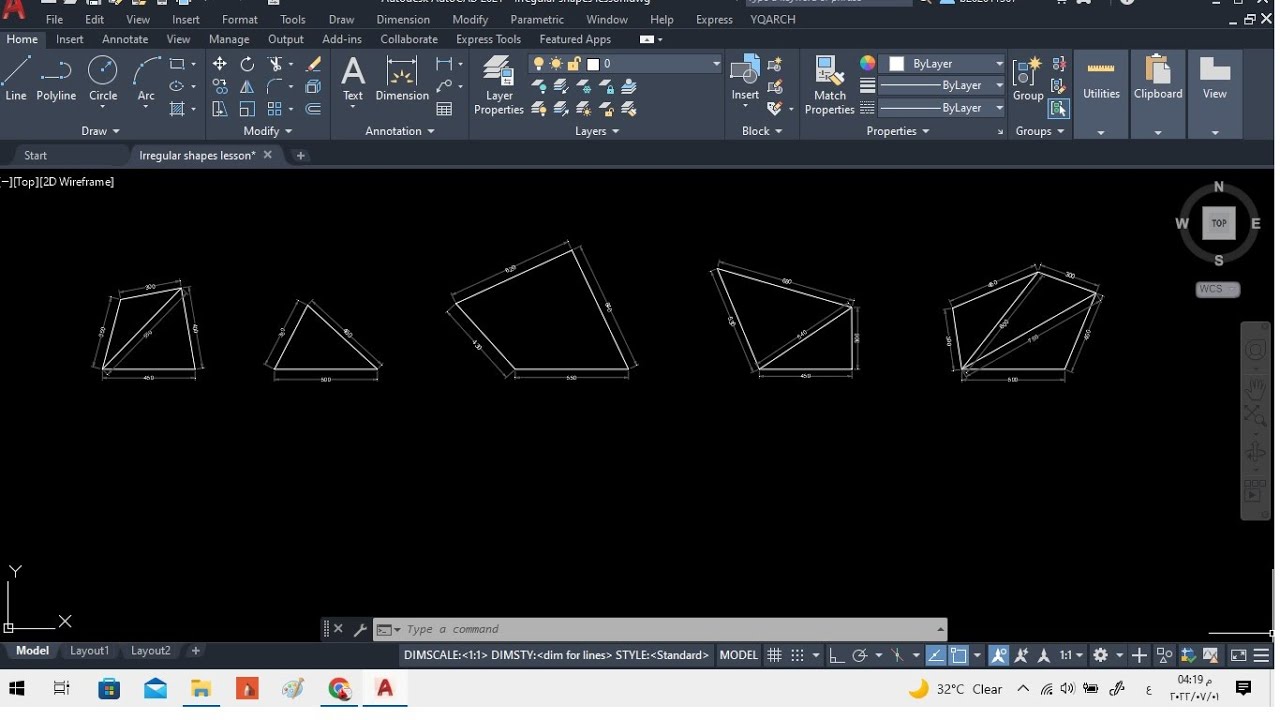The height and width of the screenshot is (720, 1280).
Task: Toggle group selection on/off in Groups panel
Action: click(x=1059, y=109)
